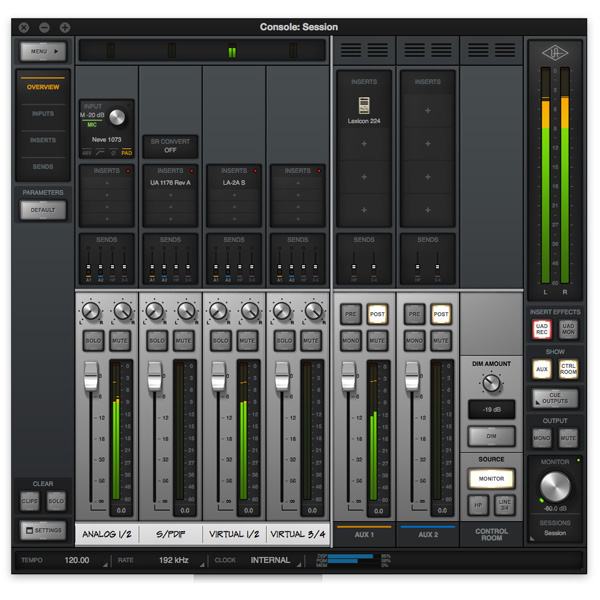The width and height of the screenshot is (600, 600).
Task: Toggle the PAD on the Neve 1073 input
Action: click(x=126, y=153)
